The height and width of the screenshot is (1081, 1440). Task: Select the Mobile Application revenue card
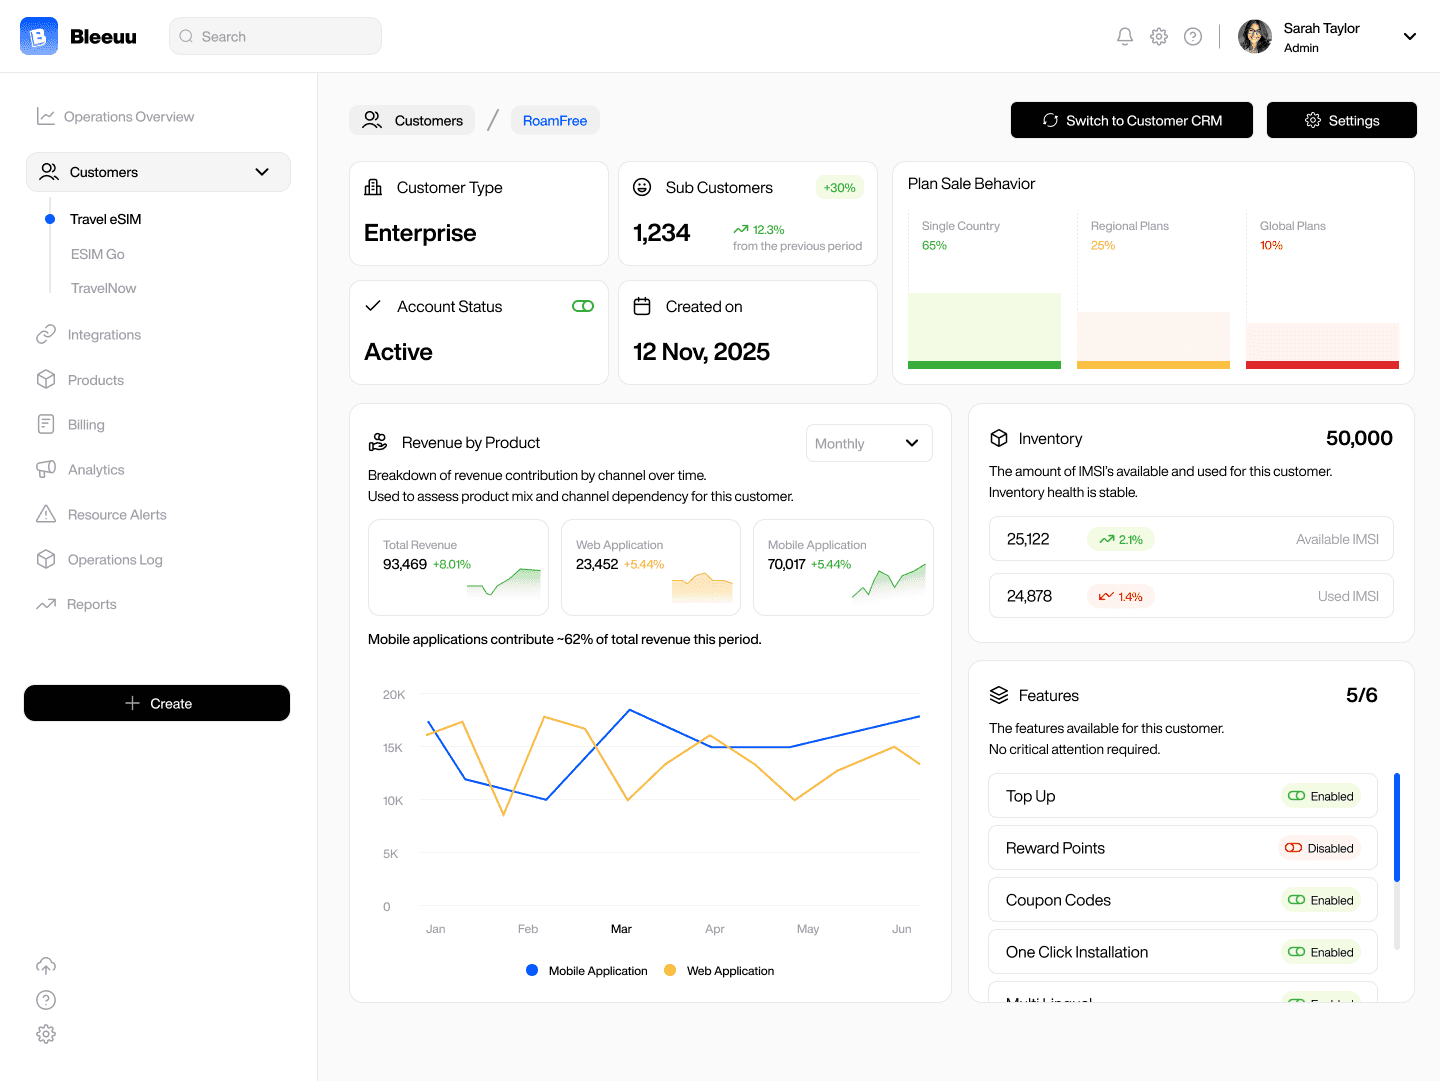click(x=843, y=567)
